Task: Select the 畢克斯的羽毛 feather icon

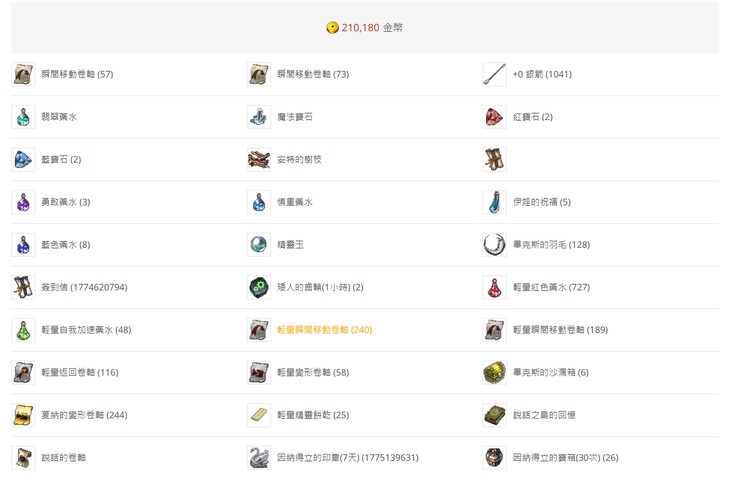Action: click(x=494, y=245)
